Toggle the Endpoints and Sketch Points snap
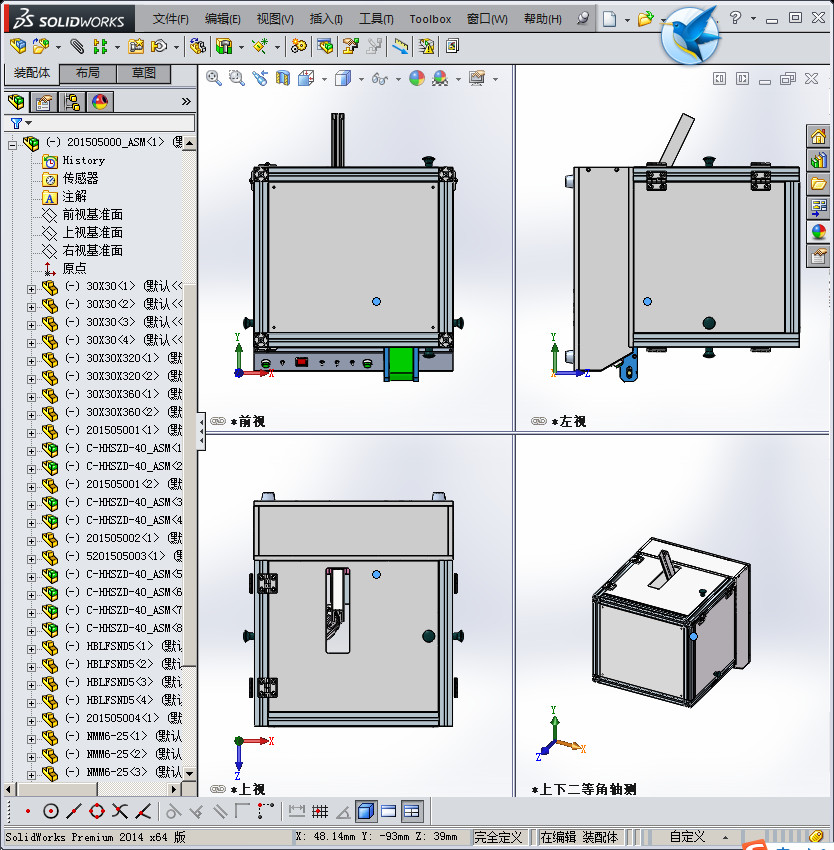 click(x=27, y=812)
